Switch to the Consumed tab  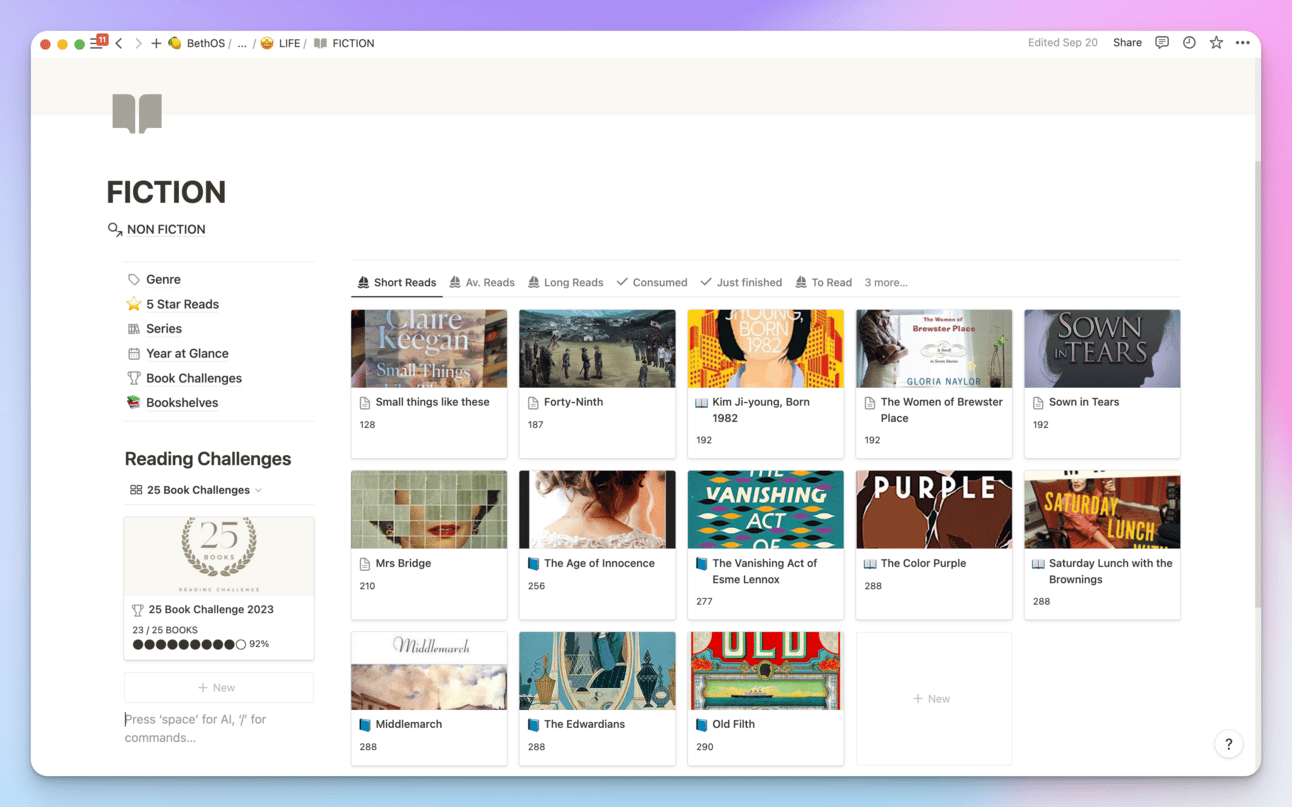click(x=652, y=283)
